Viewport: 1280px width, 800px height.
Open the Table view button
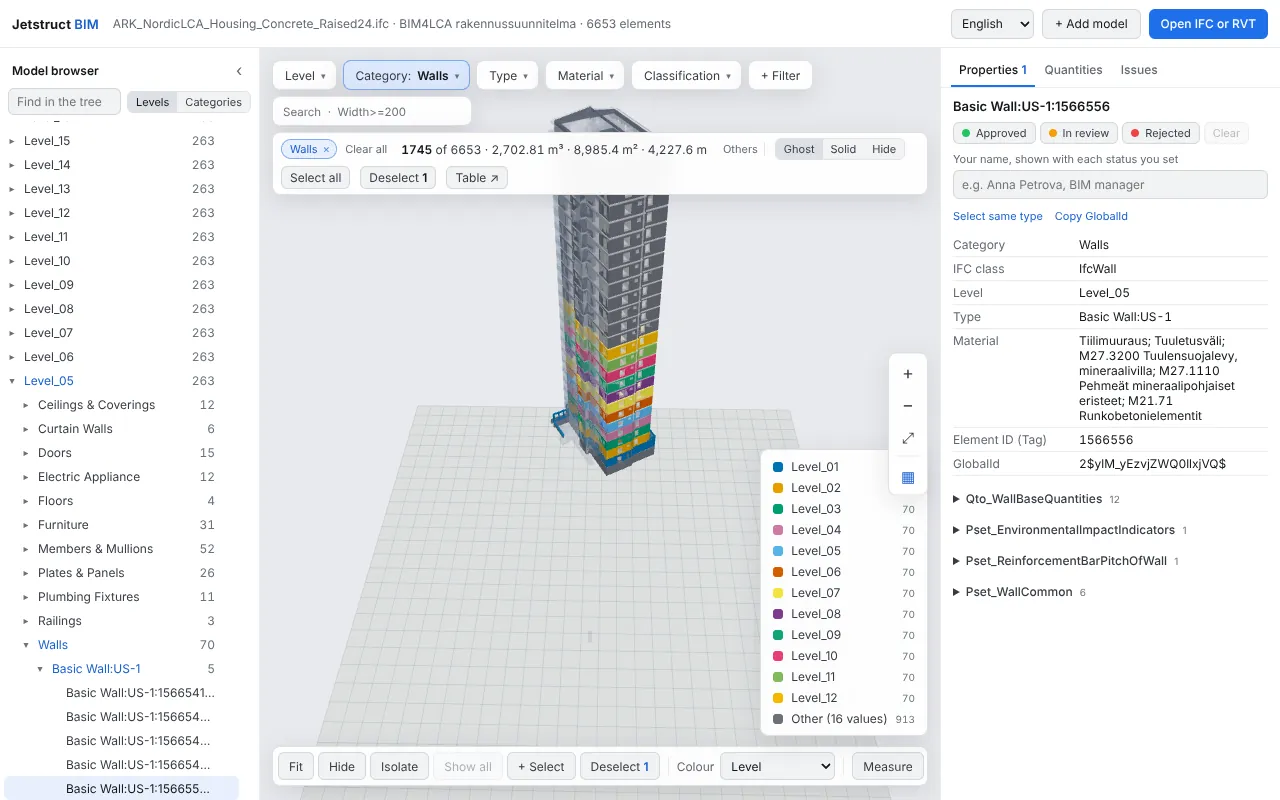point(477,178)
